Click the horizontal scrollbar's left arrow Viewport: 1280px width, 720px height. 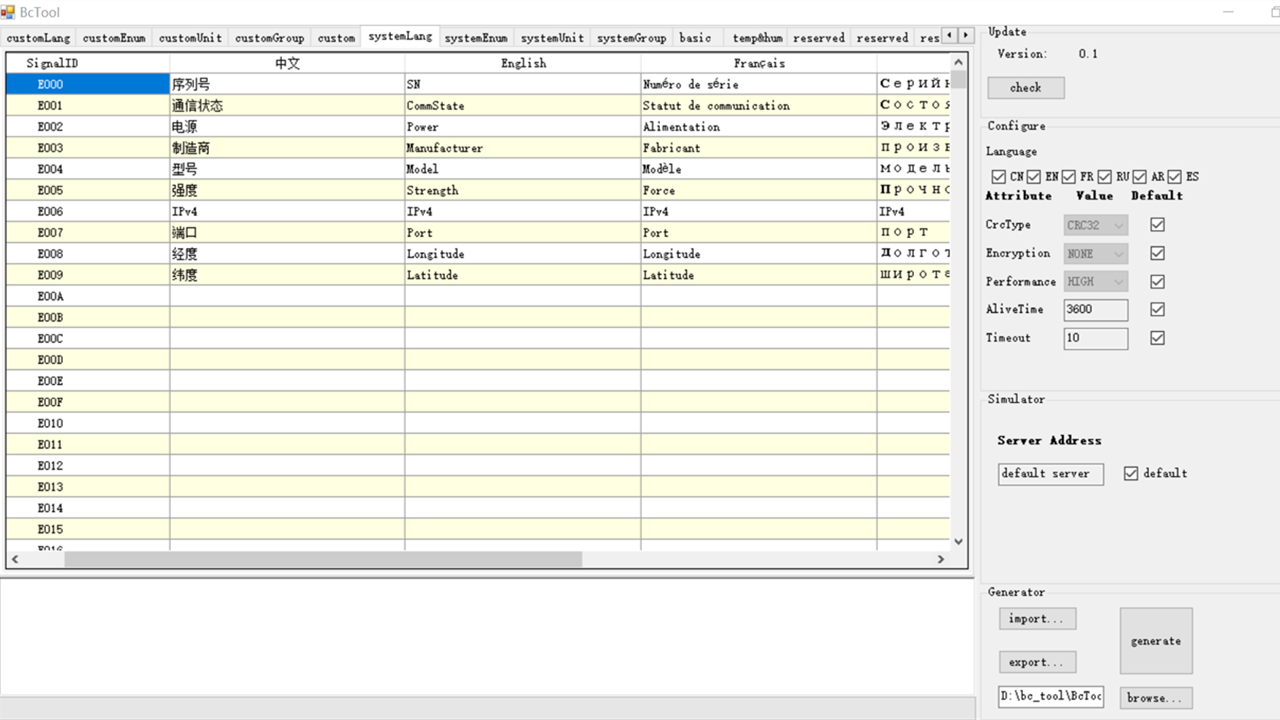14,559
